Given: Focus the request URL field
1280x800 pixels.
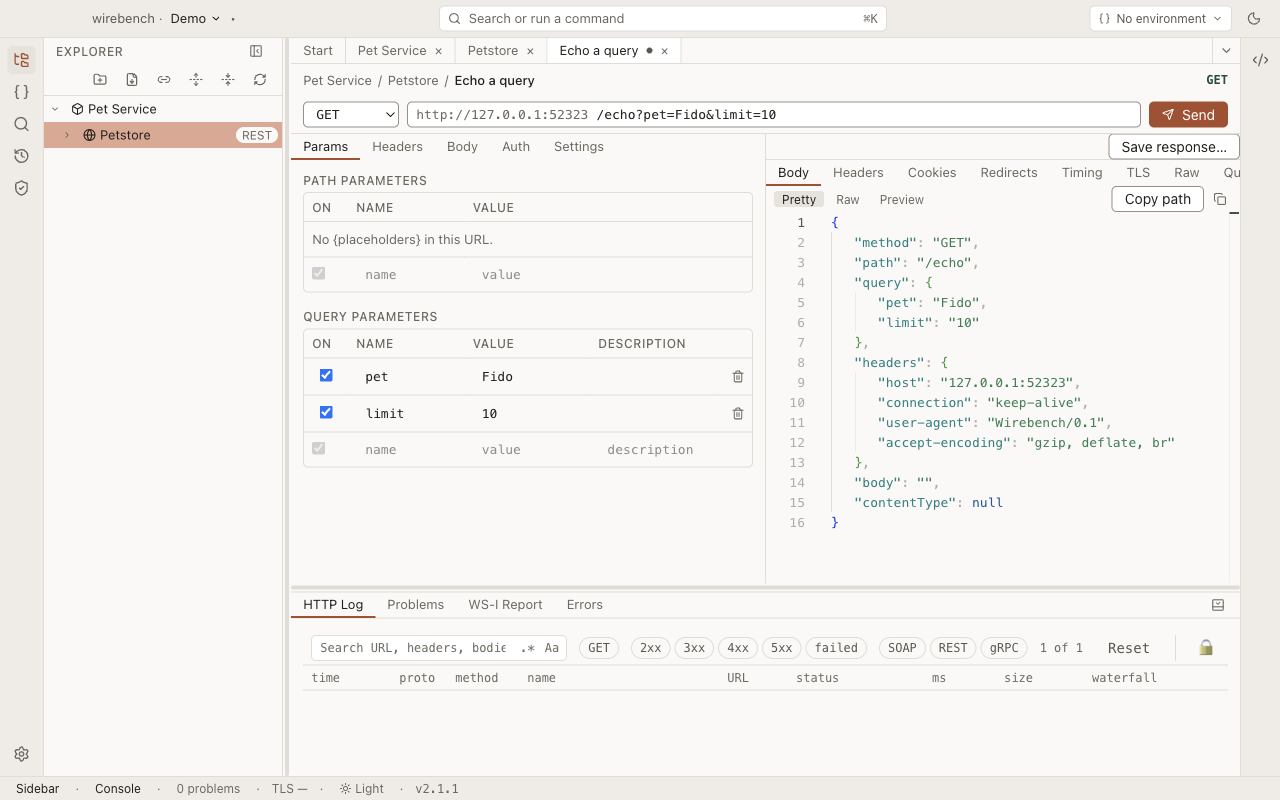Looking at the screenshot, I should [x=774, y=115].
